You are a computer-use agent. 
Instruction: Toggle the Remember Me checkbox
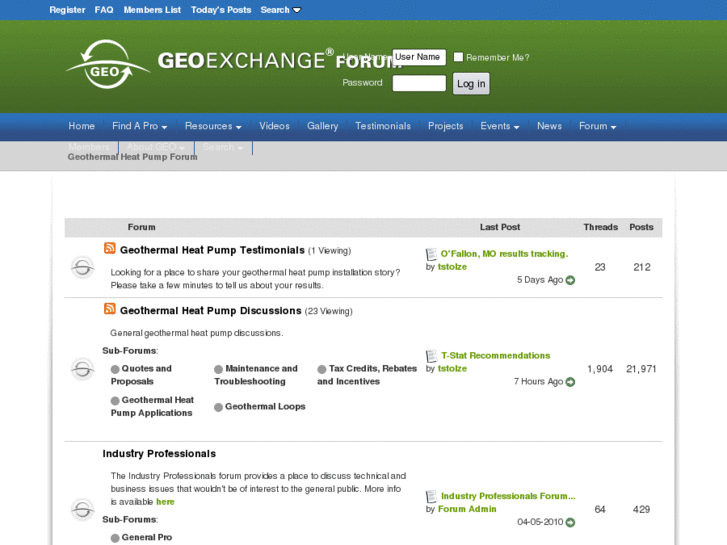pyautogui.click(x=458, y=57)
